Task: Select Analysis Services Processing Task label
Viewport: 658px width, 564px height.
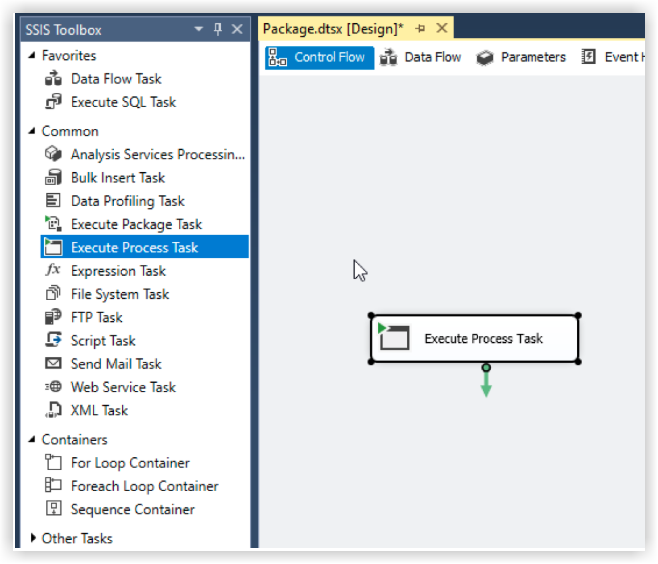Action: 158,155
